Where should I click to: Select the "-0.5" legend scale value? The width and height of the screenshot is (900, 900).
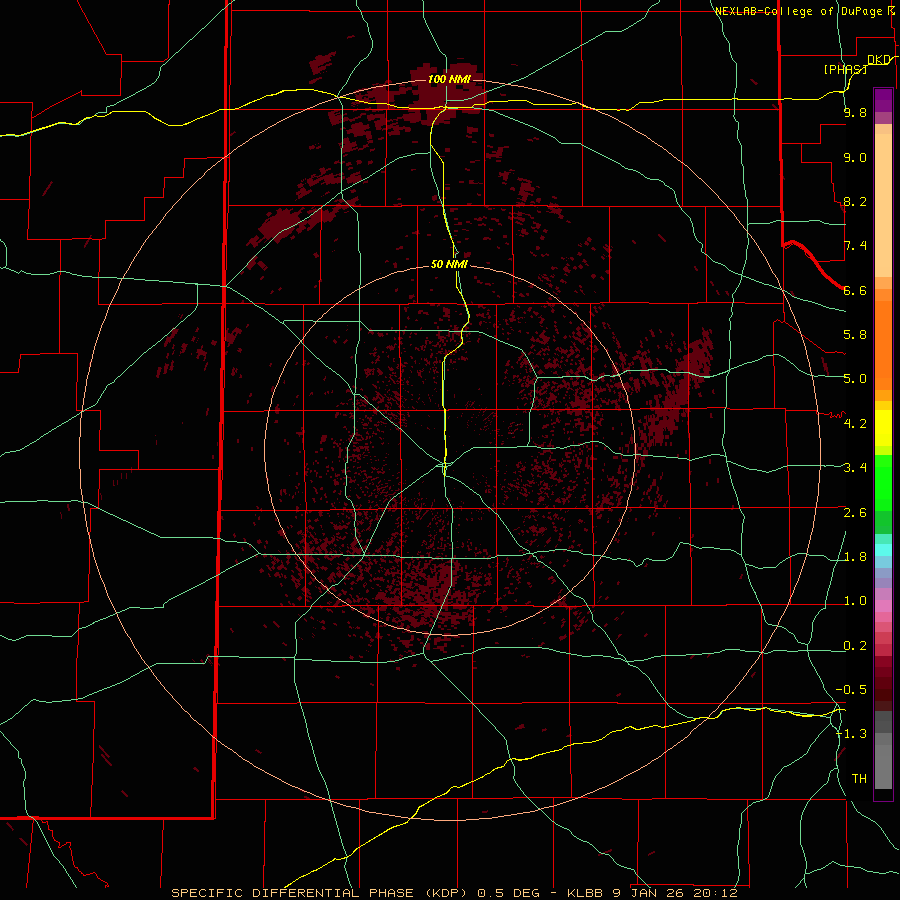[x=851, y=690]
